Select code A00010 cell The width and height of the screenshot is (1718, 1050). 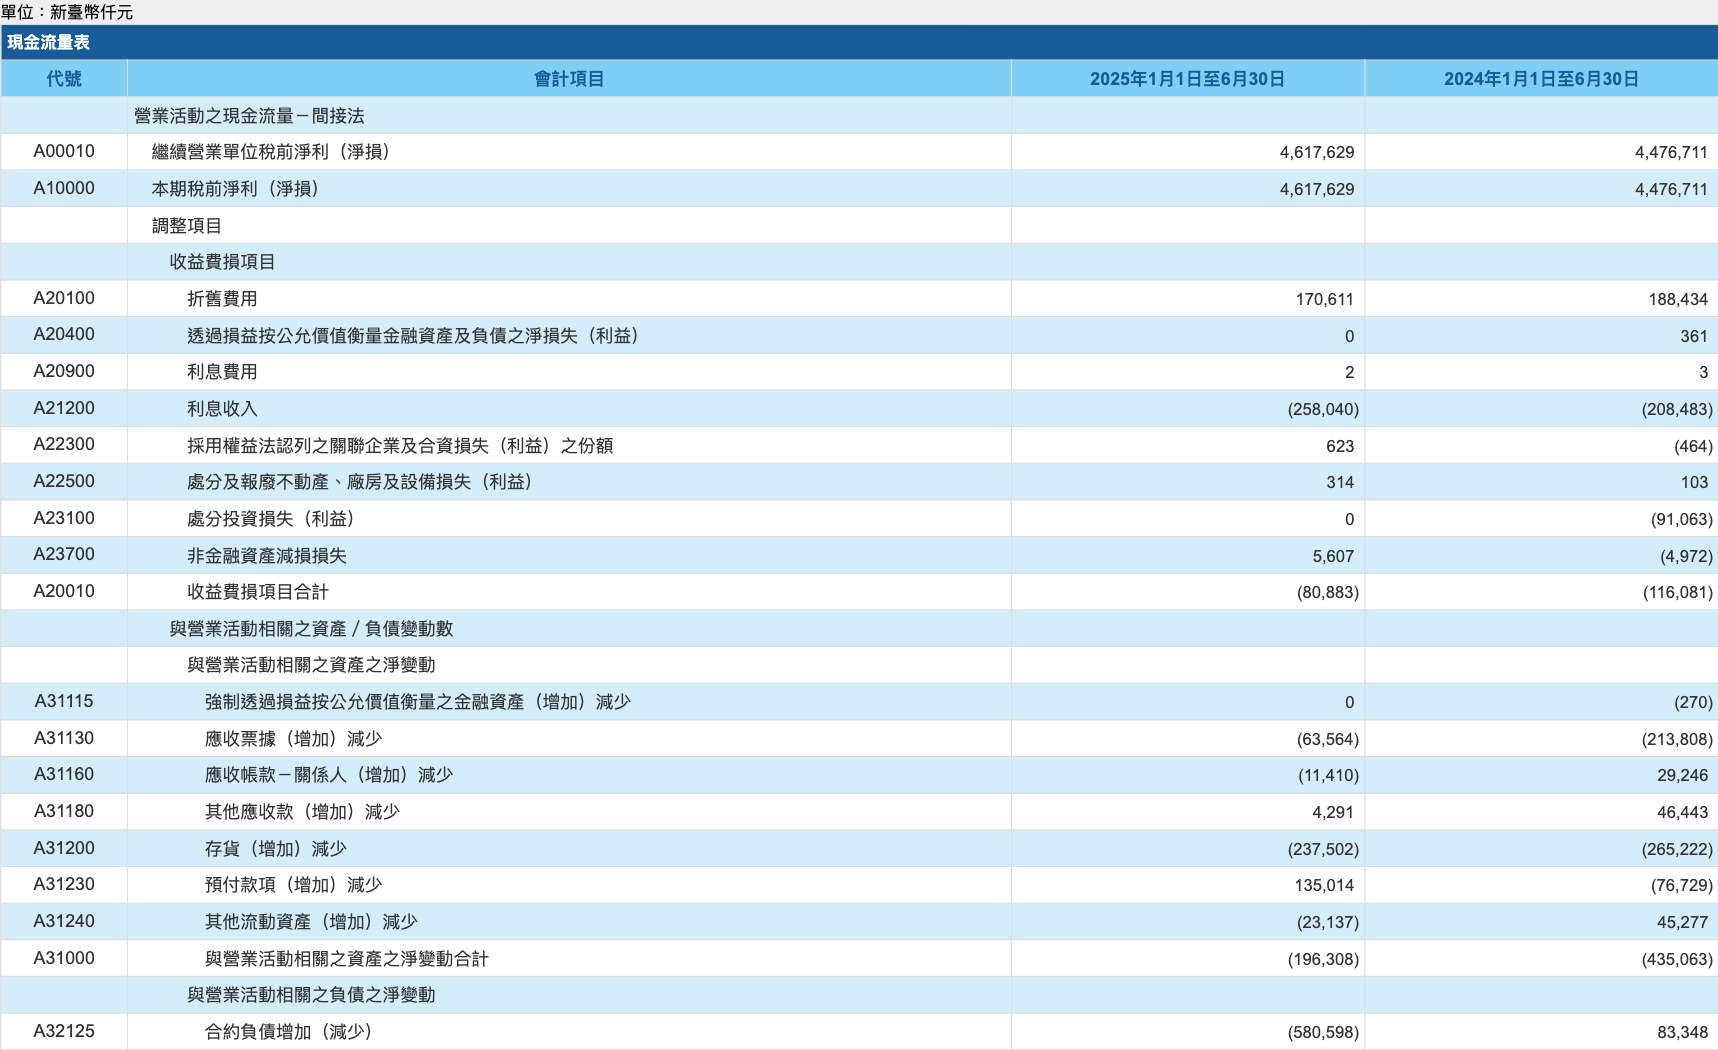(64, 152)
